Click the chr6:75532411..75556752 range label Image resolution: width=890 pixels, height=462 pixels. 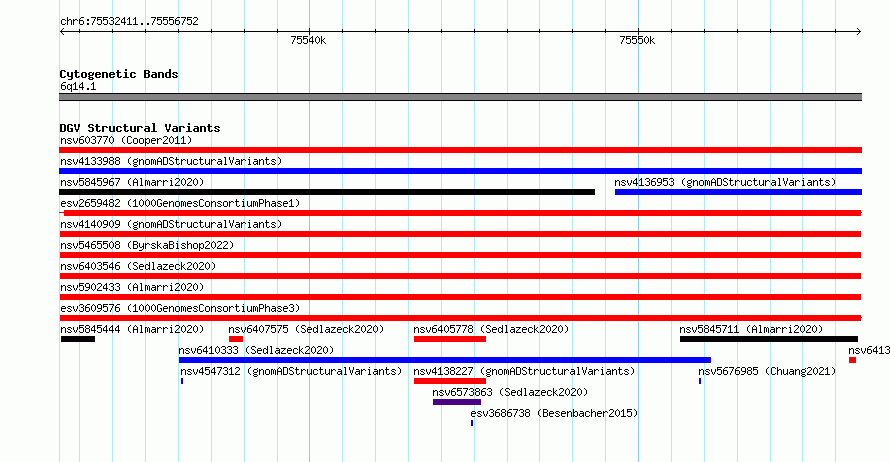(x=129, y=21)
